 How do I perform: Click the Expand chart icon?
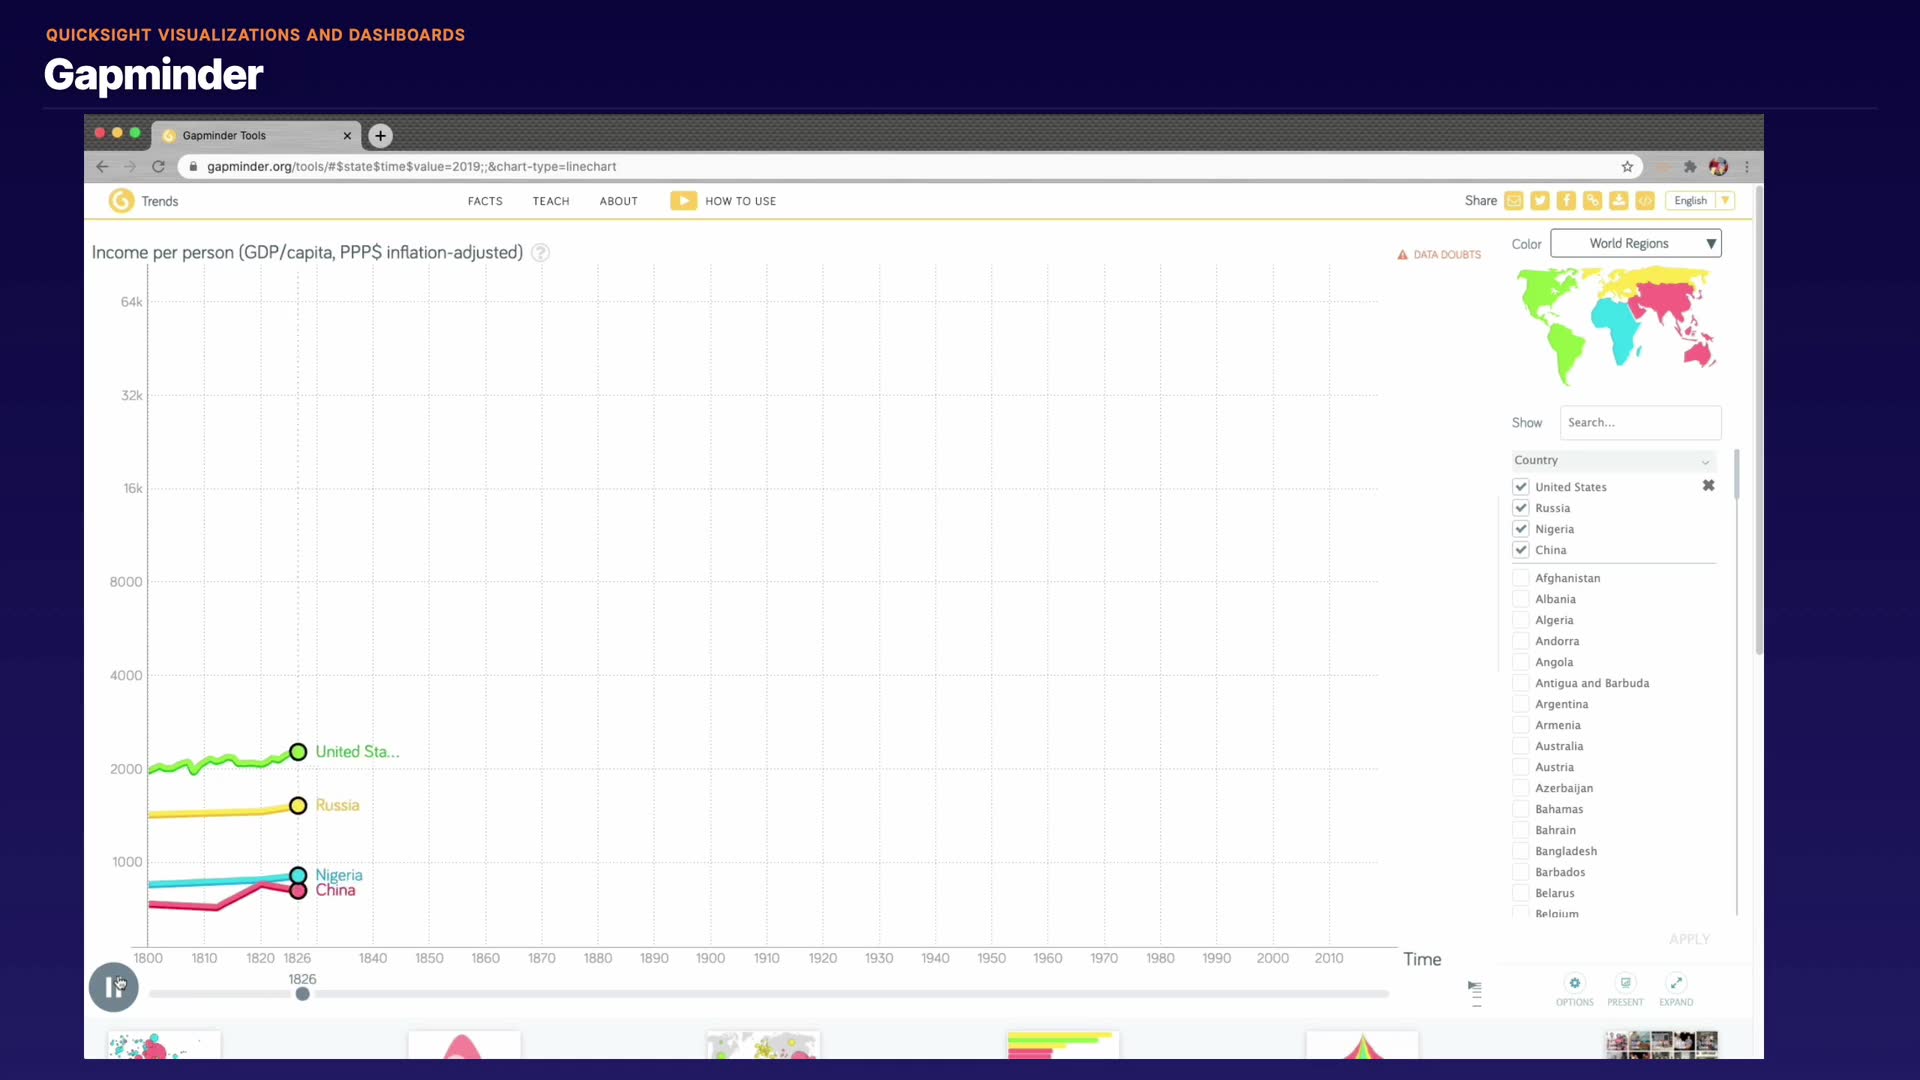[1676, 983]
